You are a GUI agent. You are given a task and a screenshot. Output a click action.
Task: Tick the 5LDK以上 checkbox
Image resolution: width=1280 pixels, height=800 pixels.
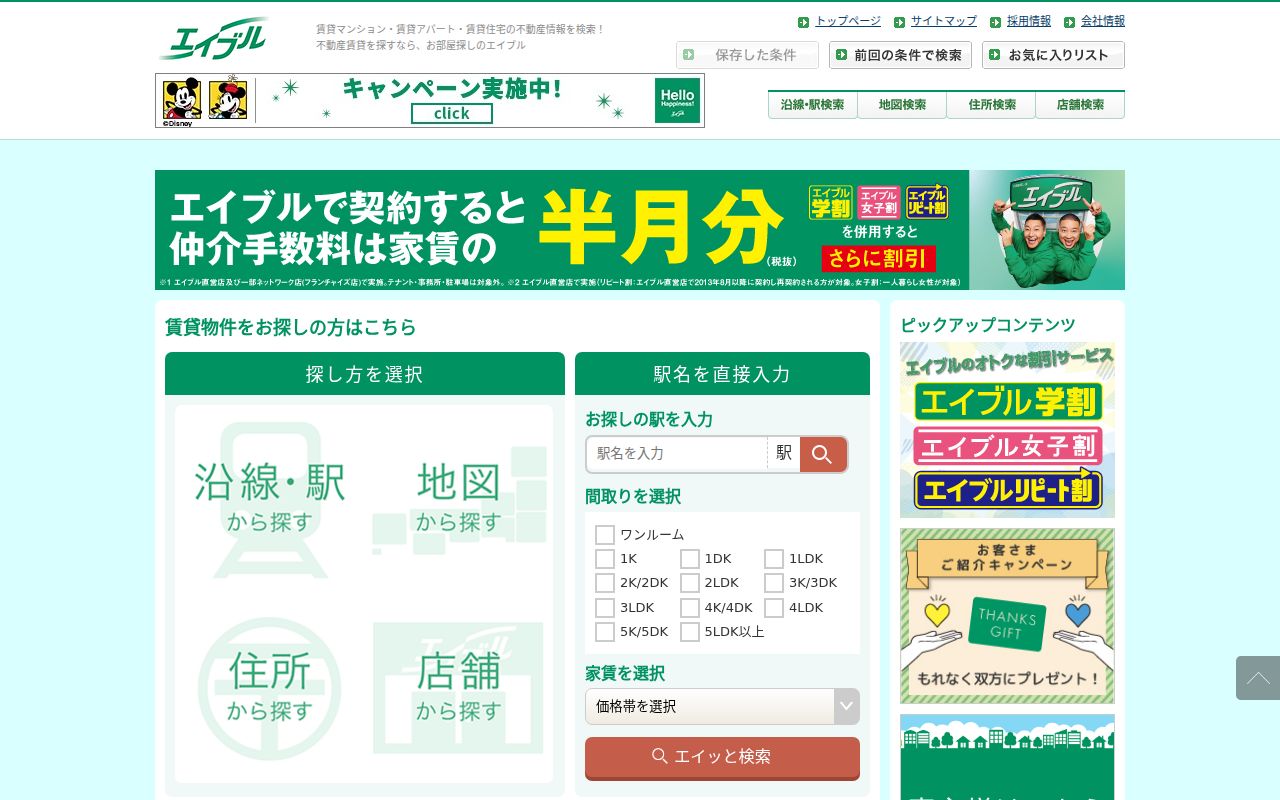pyautogui.click(x=690, y=632)
